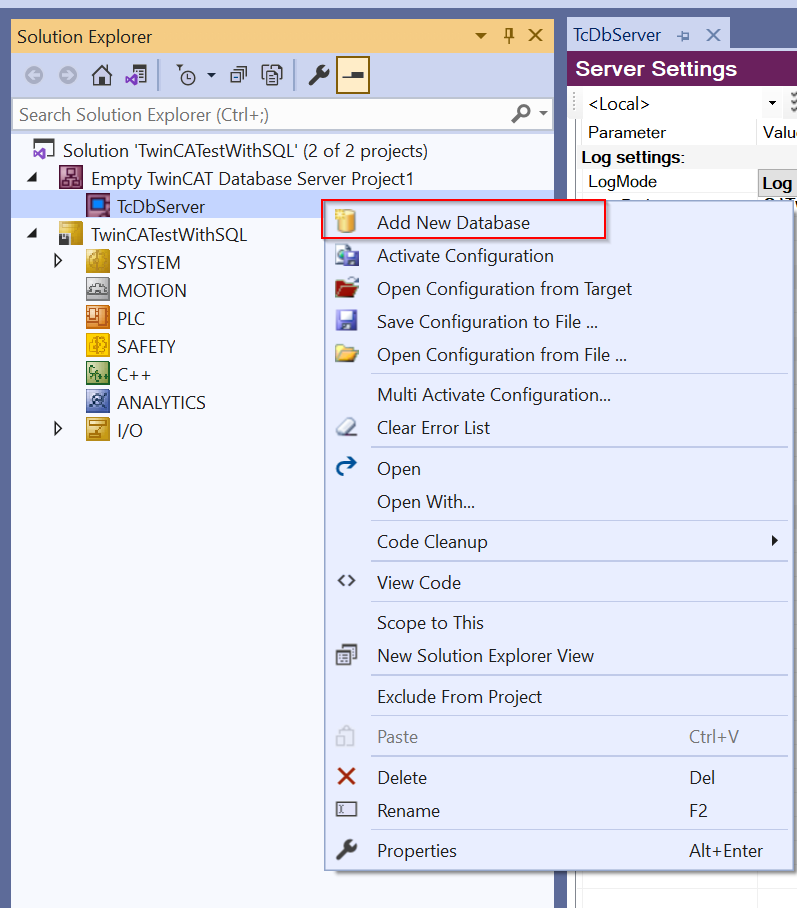Click the SYSTEM node icon
Image resolution: width=797 pixels, height=908 pixels.
click(x=98, y=262)
